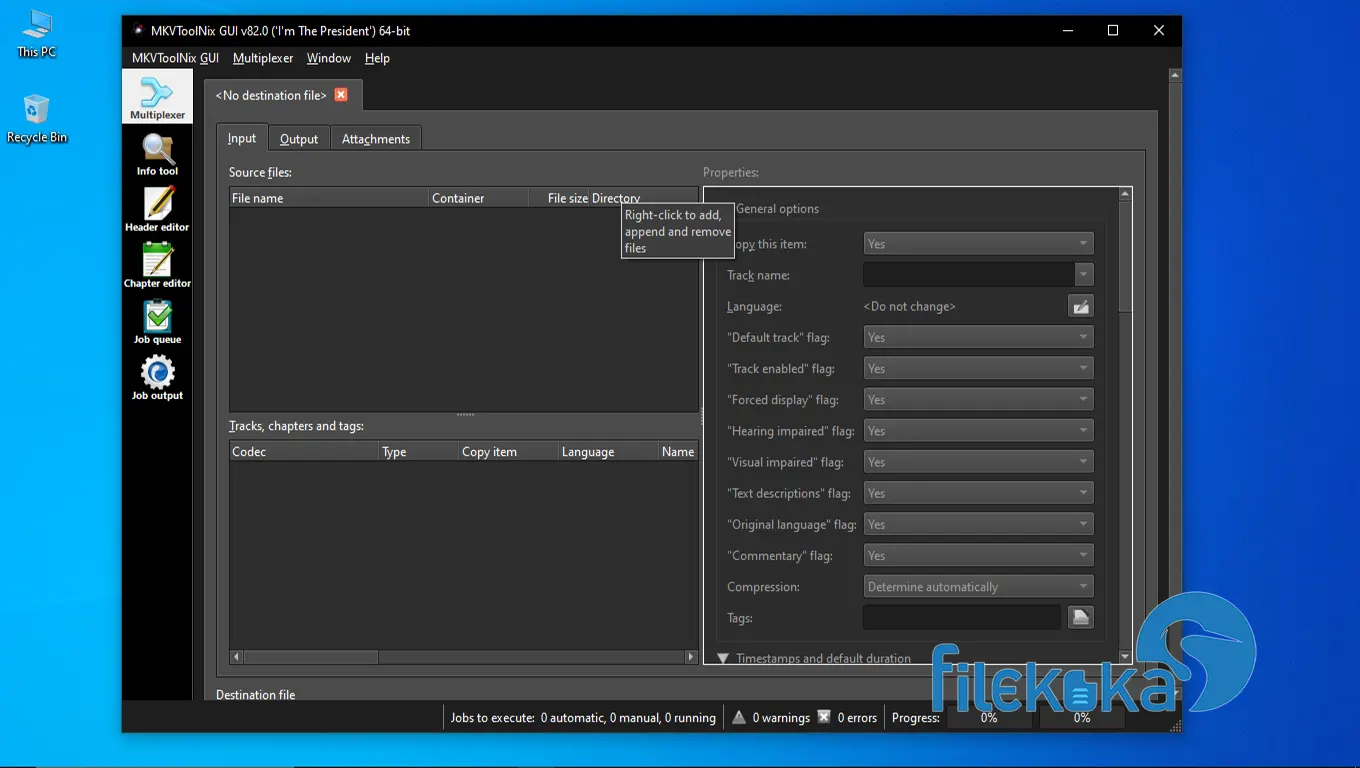Click tracks list right scroll arrow
1360x768 pixels.
690,657
